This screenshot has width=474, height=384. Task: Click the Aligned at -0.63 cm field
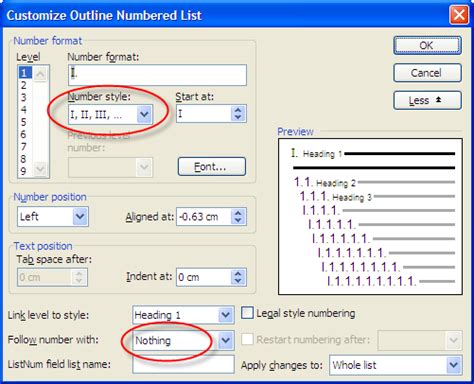click(203, 217)
